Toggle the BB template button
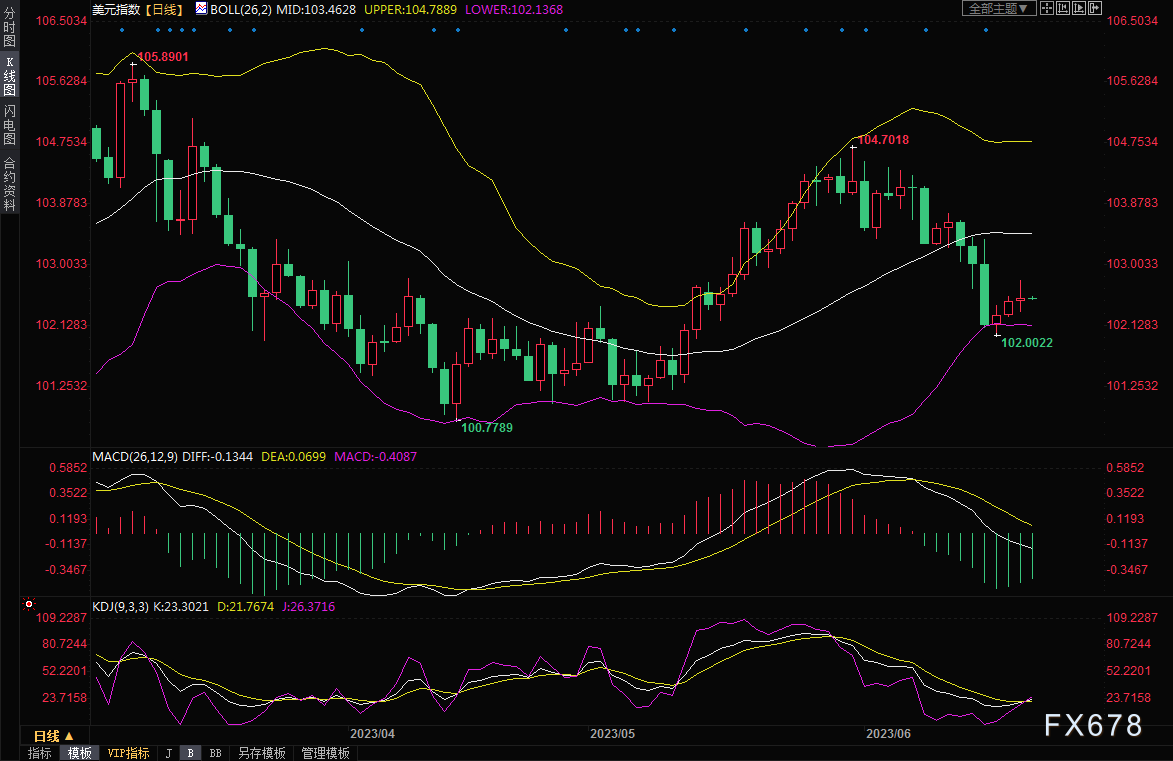 (214, 753)
